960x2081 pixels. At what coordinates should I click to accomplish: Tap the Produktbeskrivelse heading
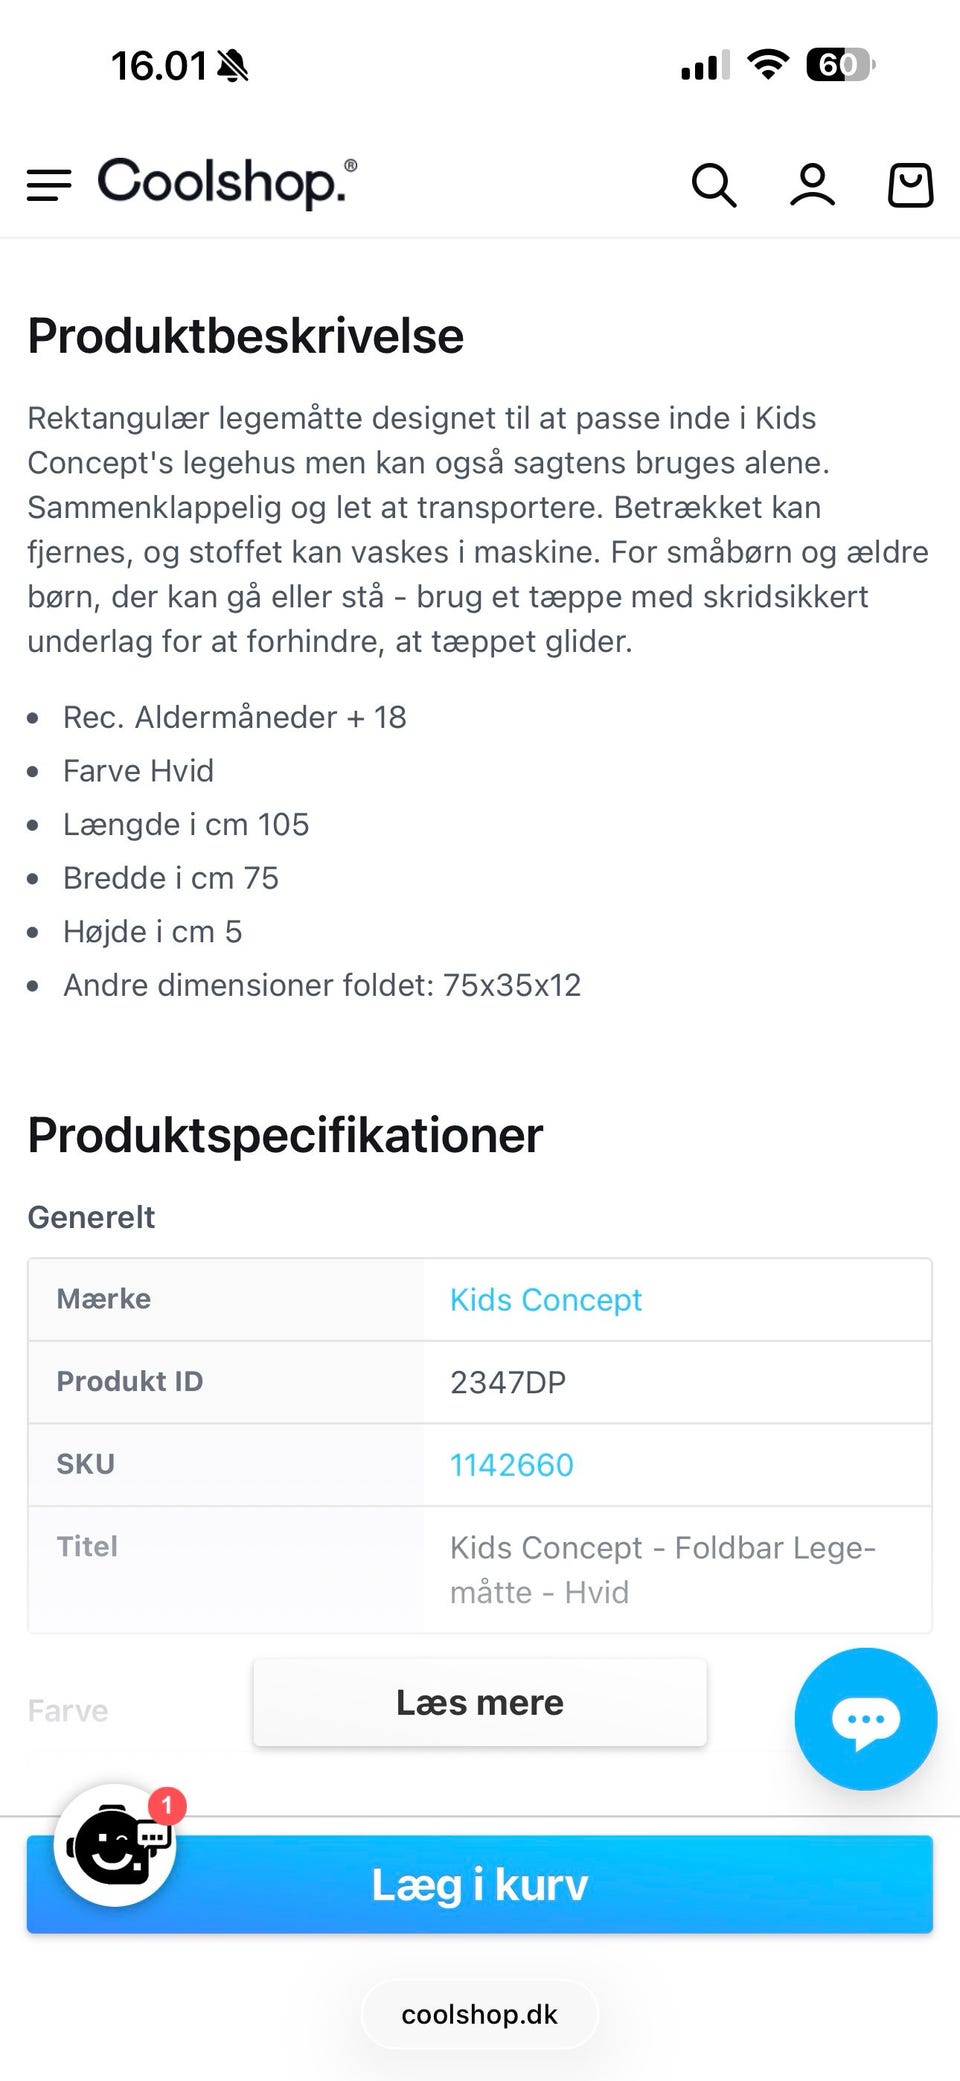pyautogui.click(x=245, y=336)
